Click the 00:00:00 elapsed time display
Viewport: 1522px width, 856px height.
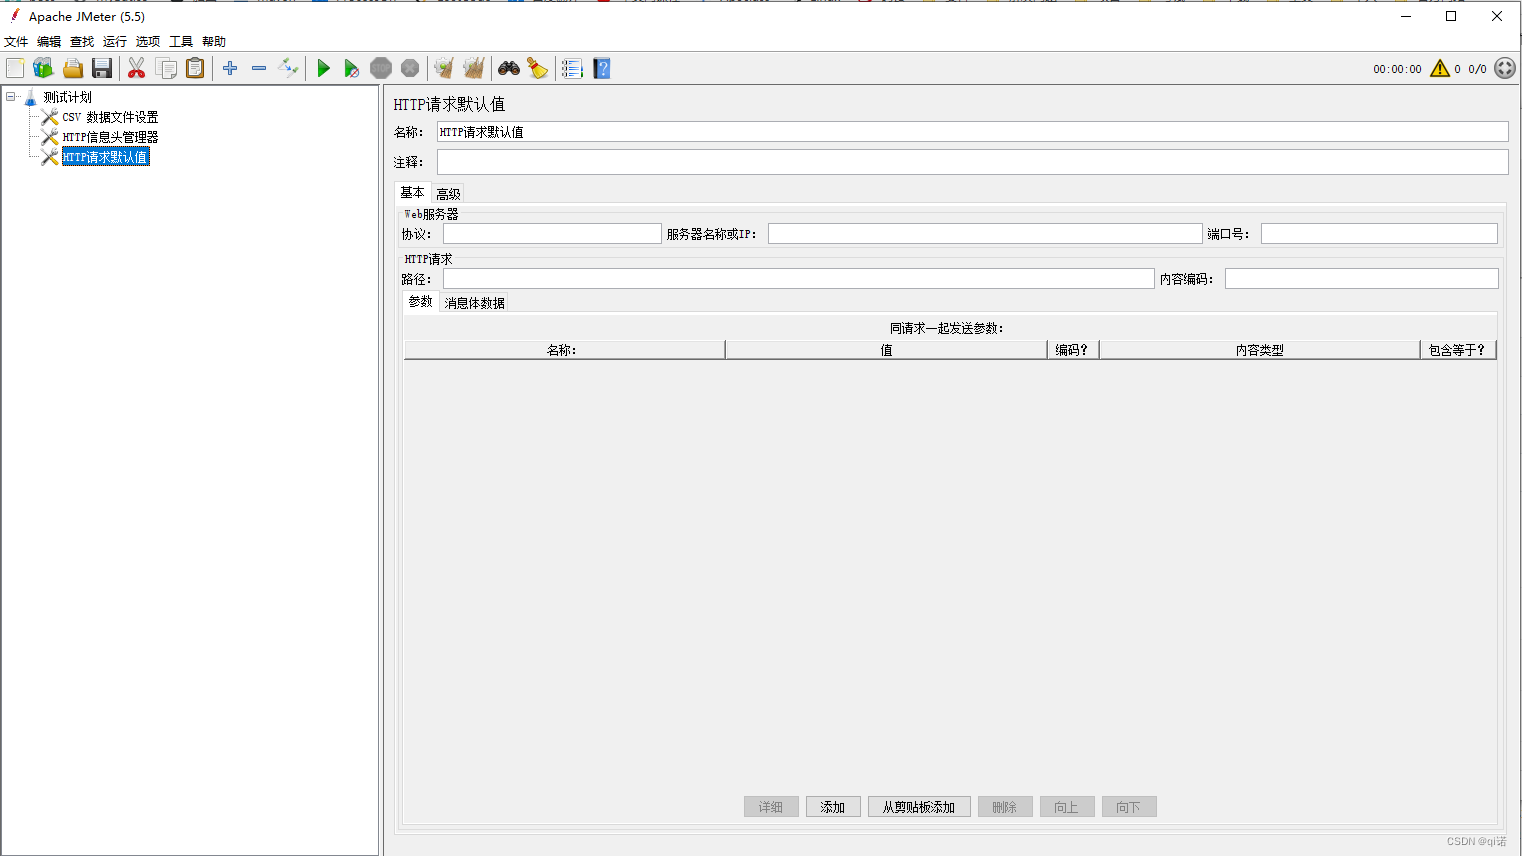(1397, 69)
